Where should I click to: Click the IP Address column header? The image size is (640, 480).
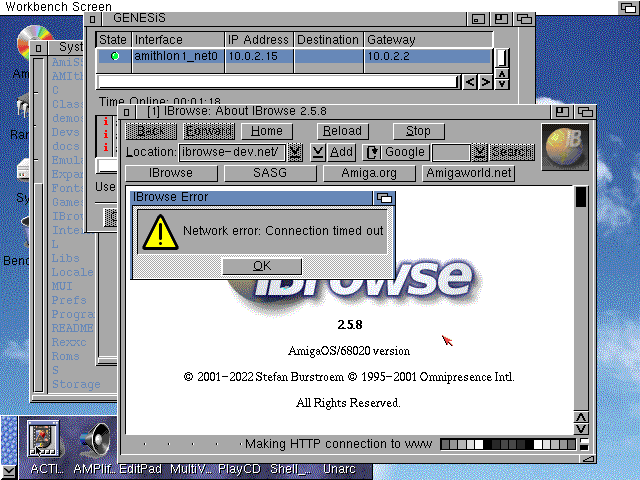[259, 40]
